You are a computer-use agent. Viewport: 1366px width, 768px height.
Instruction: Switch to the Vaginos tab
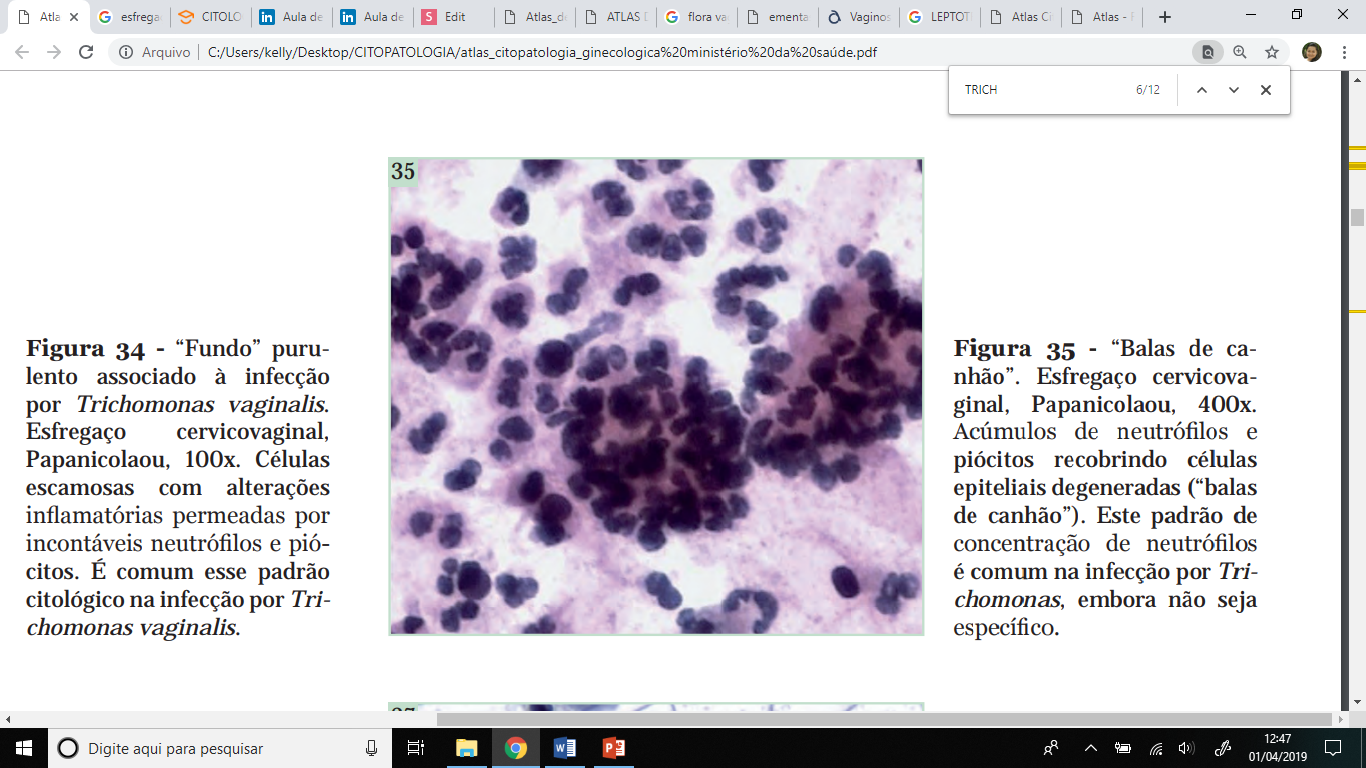tap(859, 17)
